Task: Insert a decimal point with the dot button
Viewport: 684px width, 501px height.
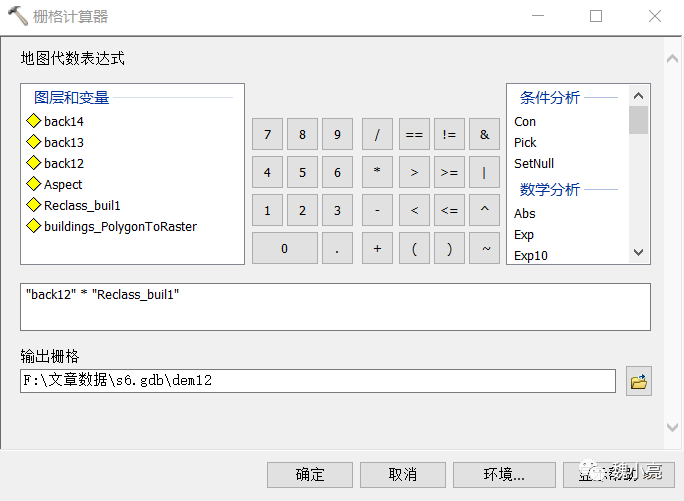Action: tap(337, 248)
